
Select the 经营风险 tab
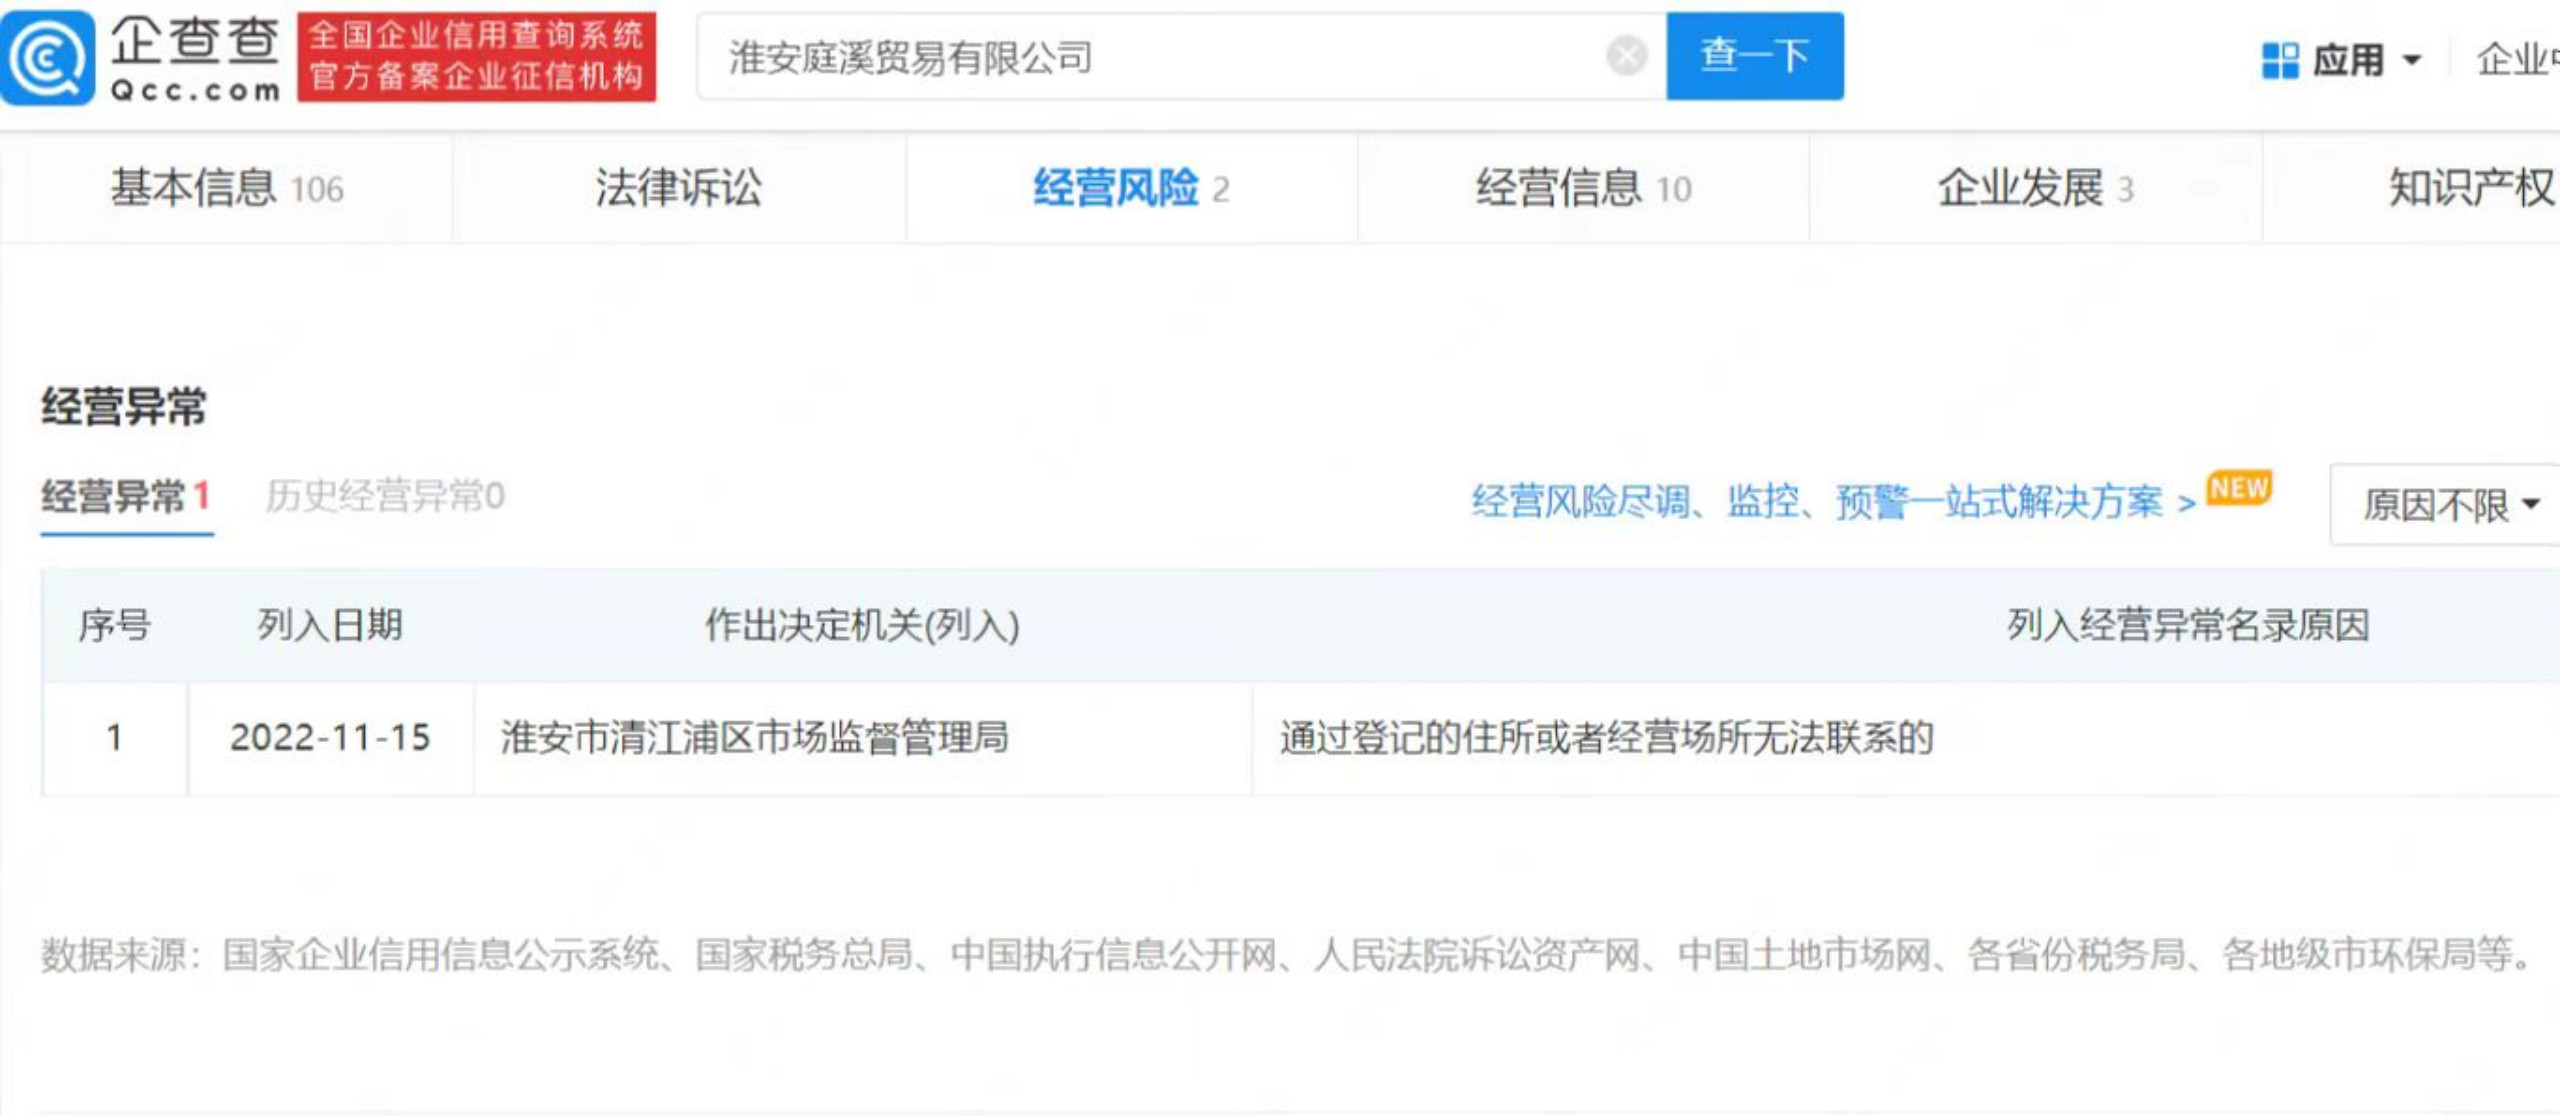[1130, 188]
